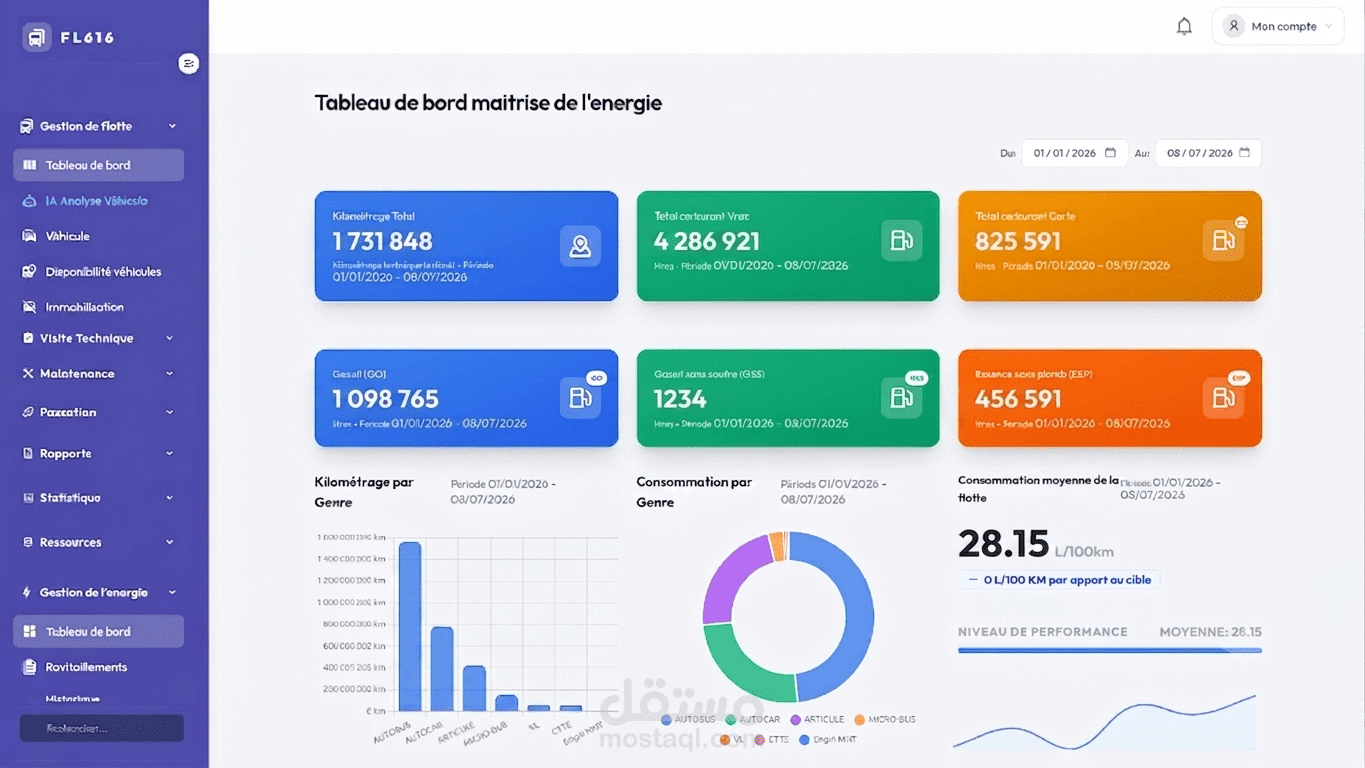Click the search field at the sidebar bottom
Image resolution: width=1365 pixels, height=768 pixels.
(x=101, y=728)
